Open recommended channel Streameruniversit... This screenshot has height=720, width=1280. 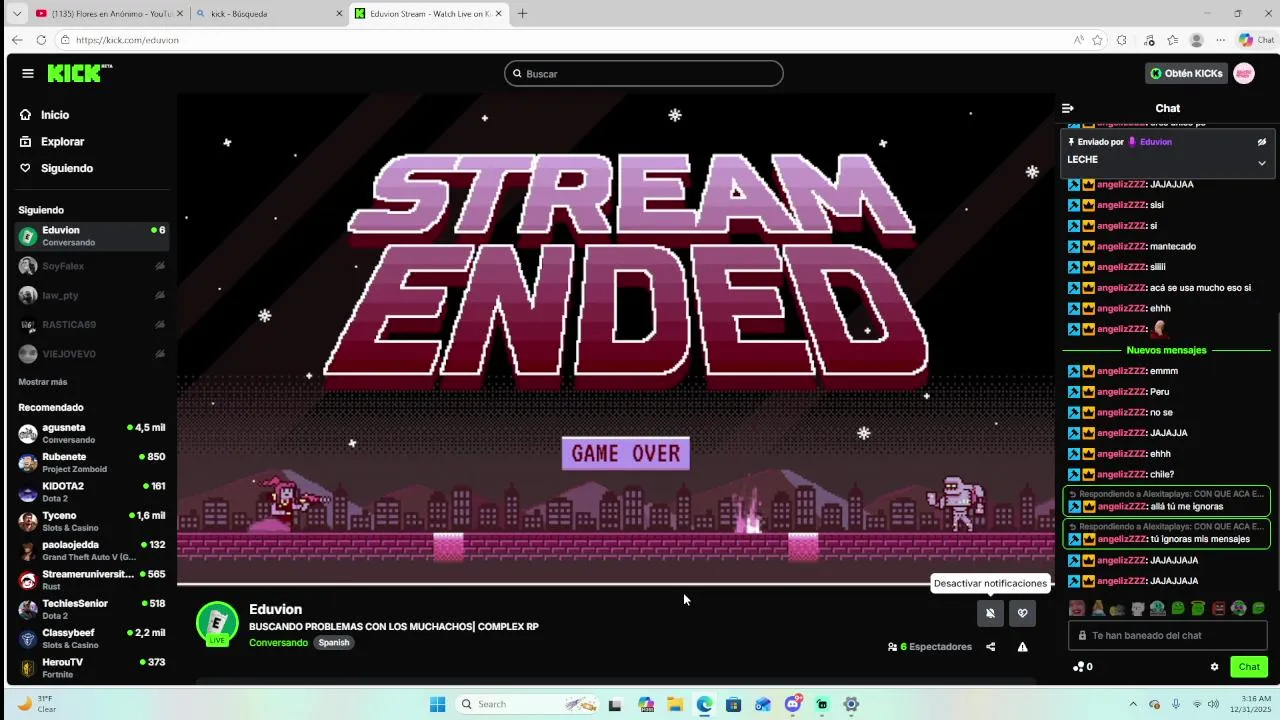(93, 580)
